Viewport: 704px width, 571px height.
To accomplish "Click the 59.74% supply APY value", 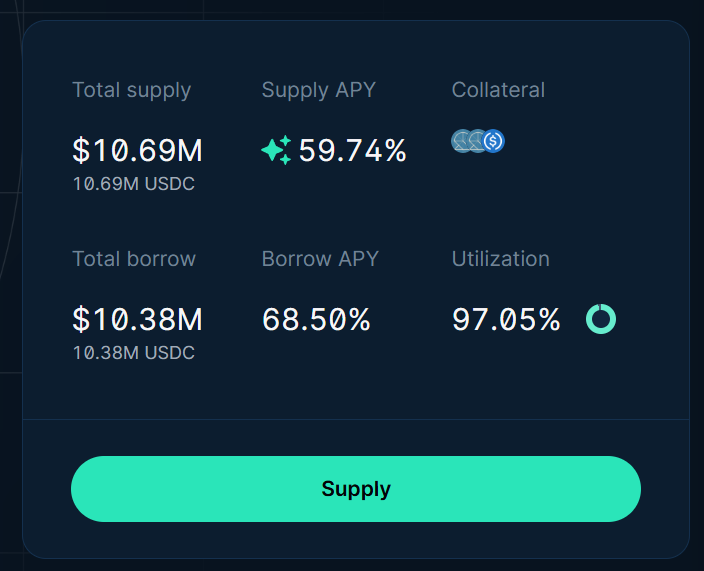I will click(x=352, y=151).
